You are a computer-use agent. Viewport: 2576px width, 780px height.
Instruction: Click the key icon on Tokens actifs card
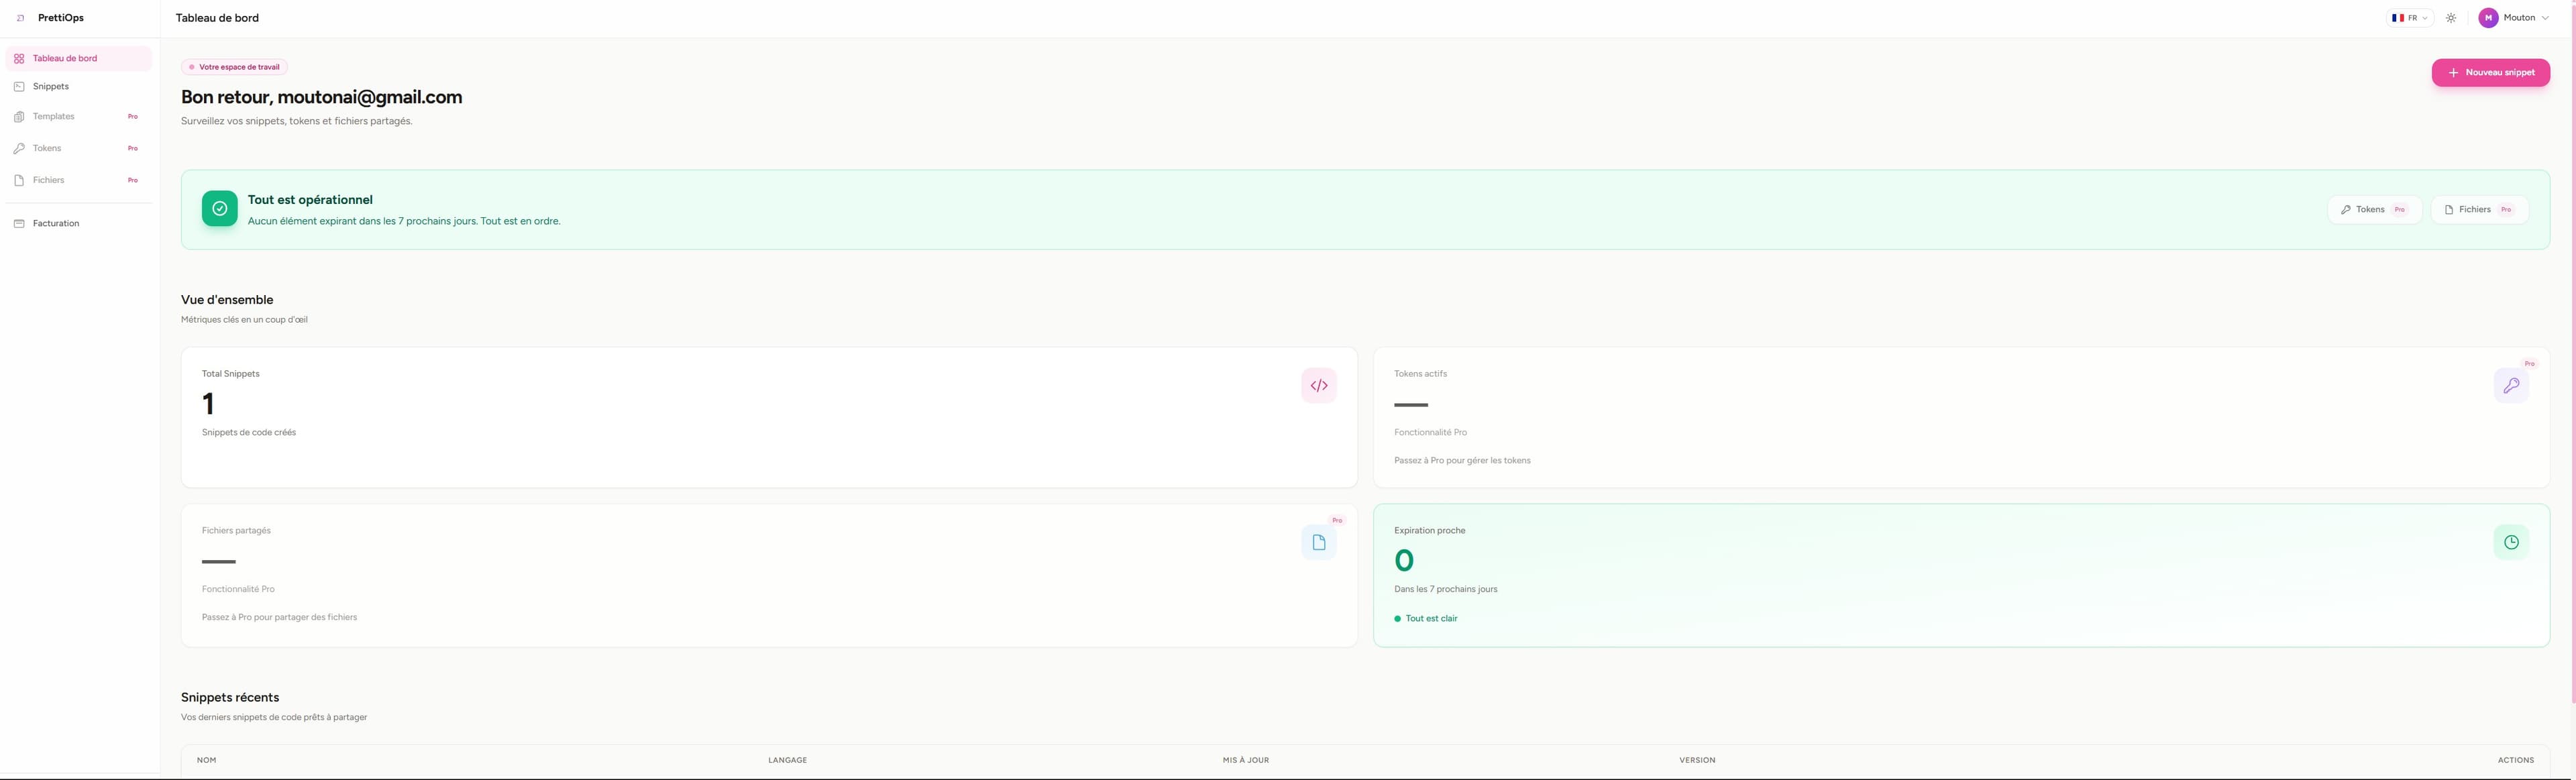[2510, 386]
